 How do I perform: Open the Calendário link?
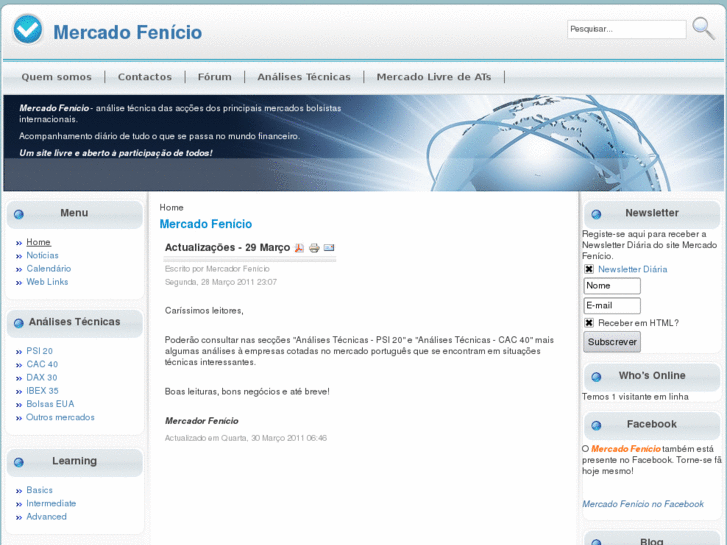tap(49, 269)
